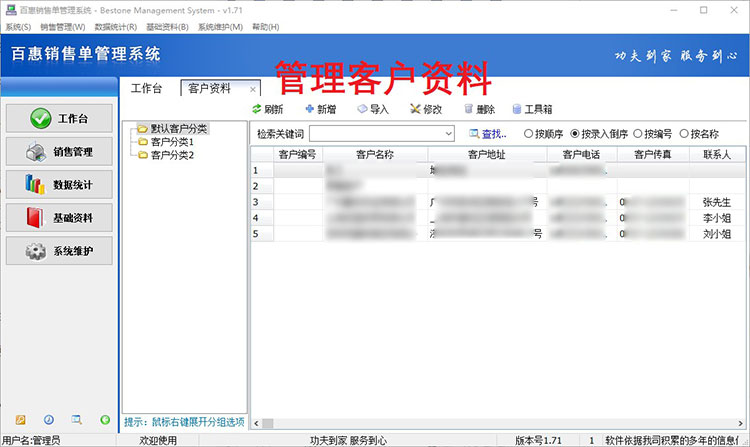This screenshot has height=447, width=750.
Task: Select row number 5 header
Action: pyautogui.click(x=262, y=234)
